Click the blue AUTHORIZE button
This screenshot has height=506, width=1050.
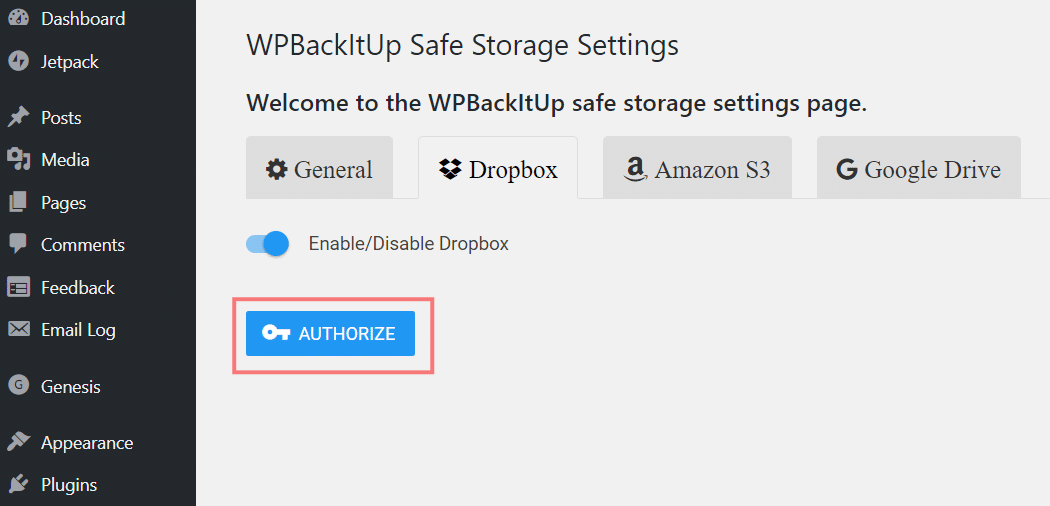(x=330, y=333)
